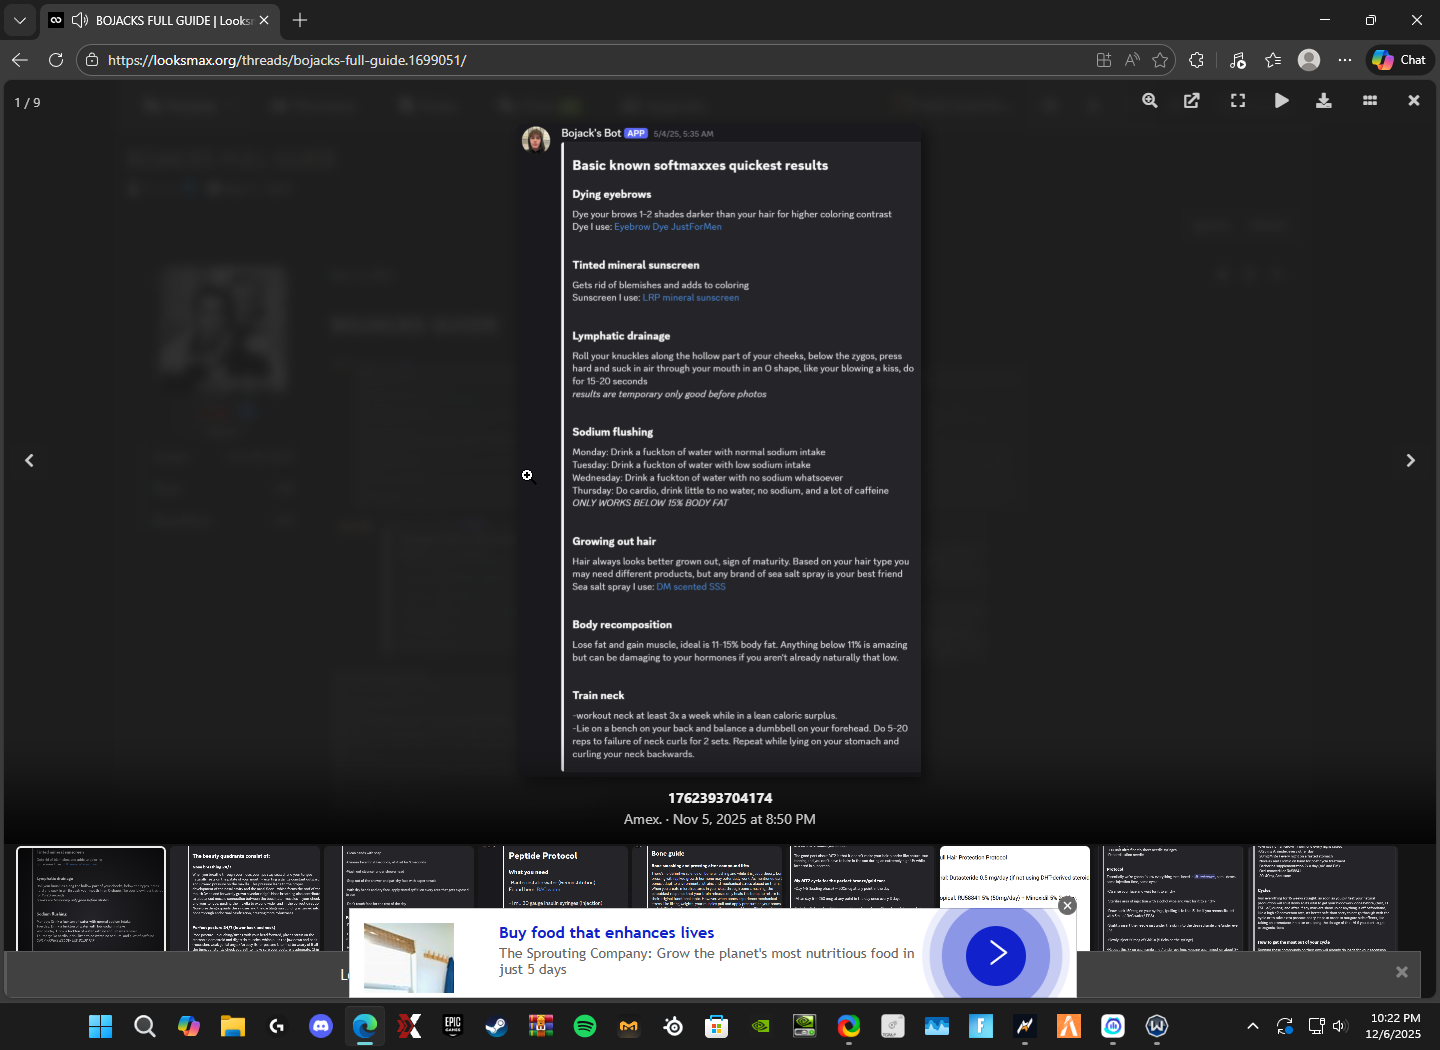The width and height of the screenshot is (1440, 1050).
Task: Start the lightbox slideshow
Action: click(x=1281, y=101)
